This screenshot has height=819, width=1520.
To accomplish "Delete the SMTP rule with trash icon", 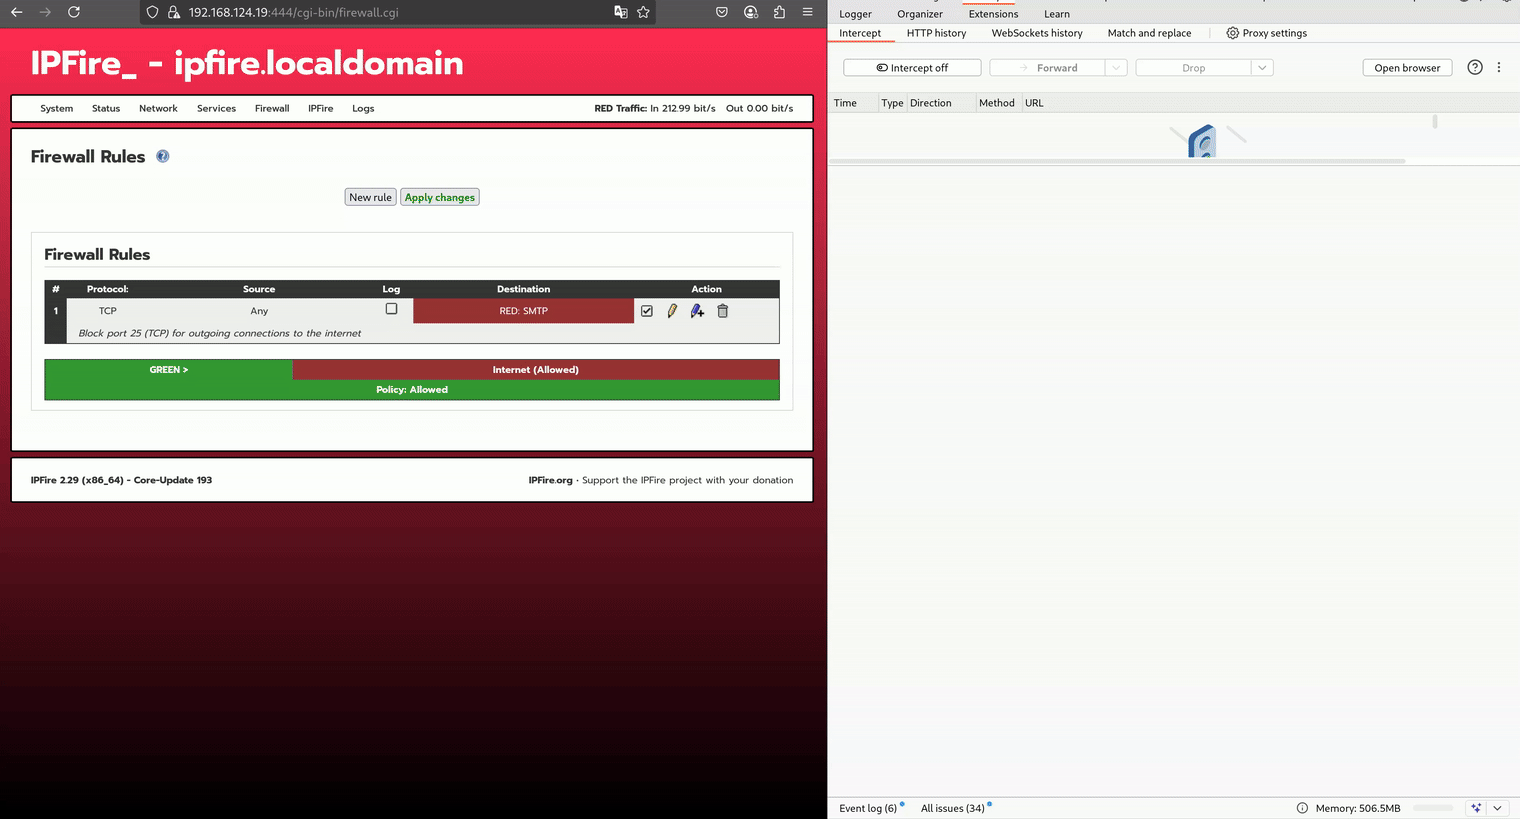I will [x=723, y=311].
